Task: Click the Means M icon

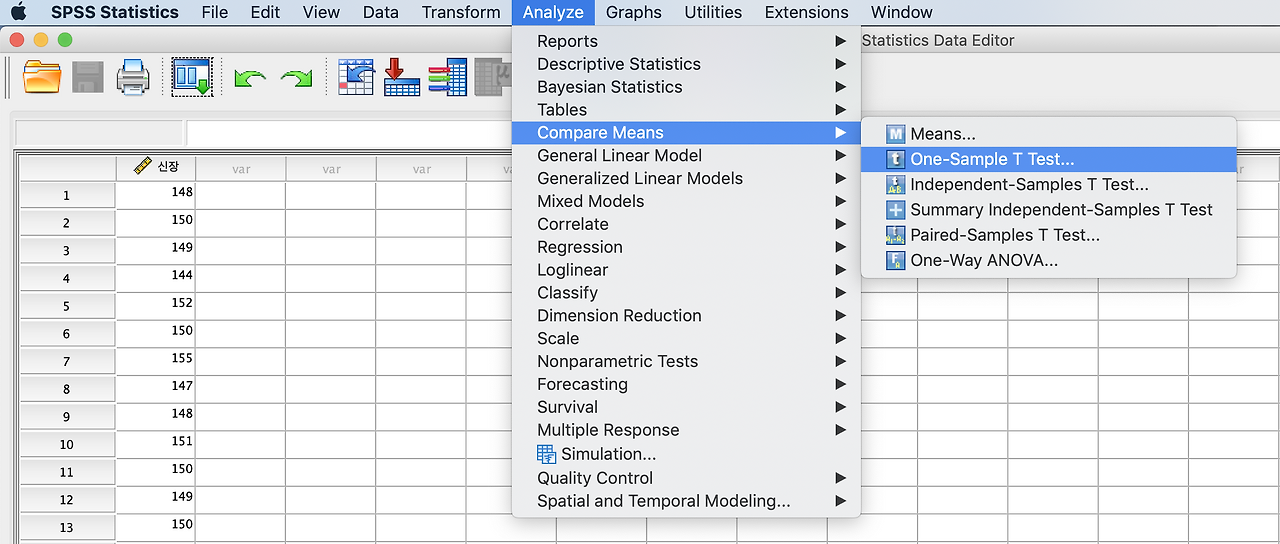Action: (895, 134)
